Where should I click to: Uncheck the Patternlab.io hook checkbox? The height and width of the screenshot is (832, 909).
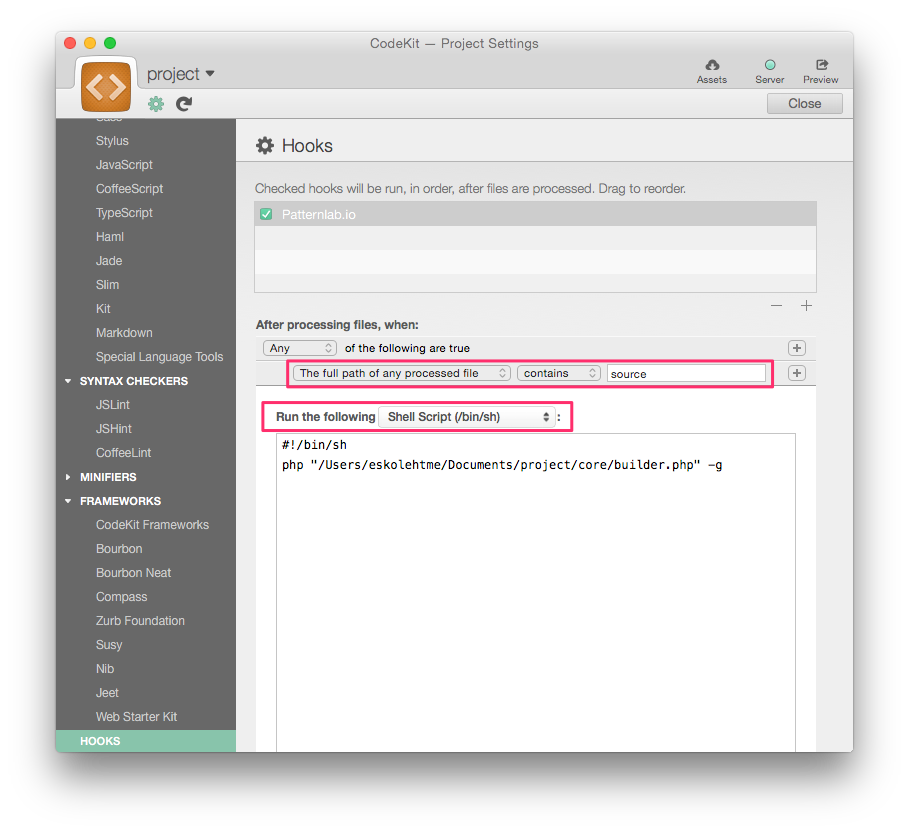point(266,214)
